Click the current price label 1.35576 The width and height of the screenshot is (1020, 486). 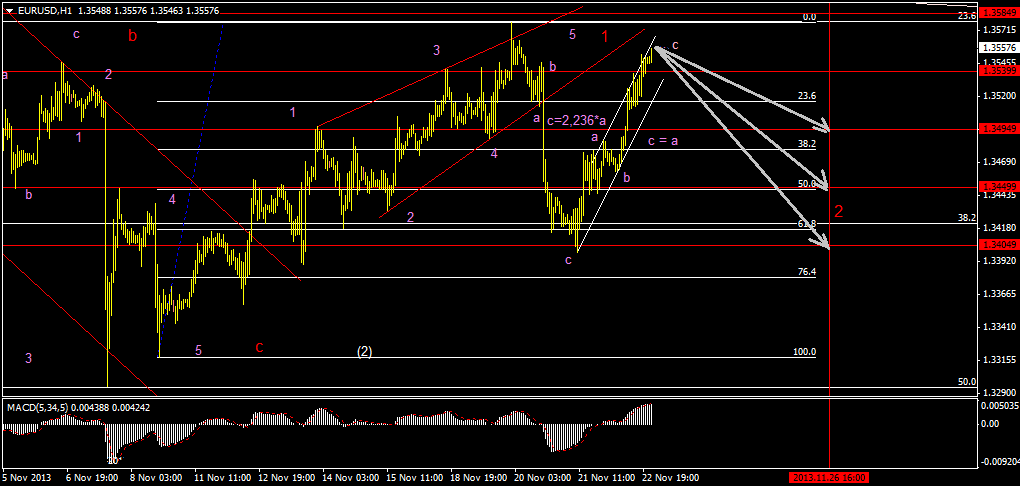(999, 47)
